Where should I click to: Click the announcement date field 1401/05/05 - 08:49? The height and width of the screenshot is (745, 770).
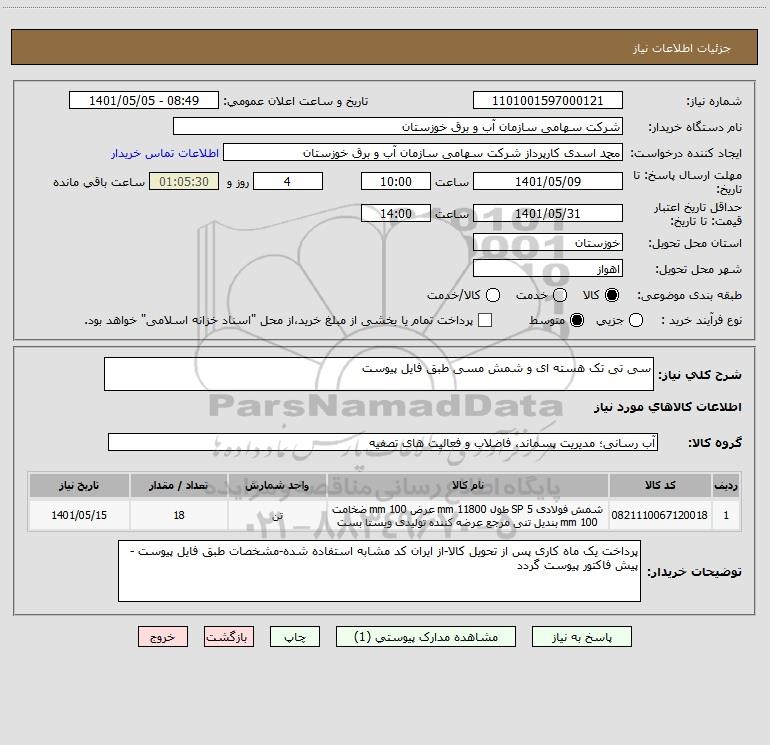click(x=144, y=101)
